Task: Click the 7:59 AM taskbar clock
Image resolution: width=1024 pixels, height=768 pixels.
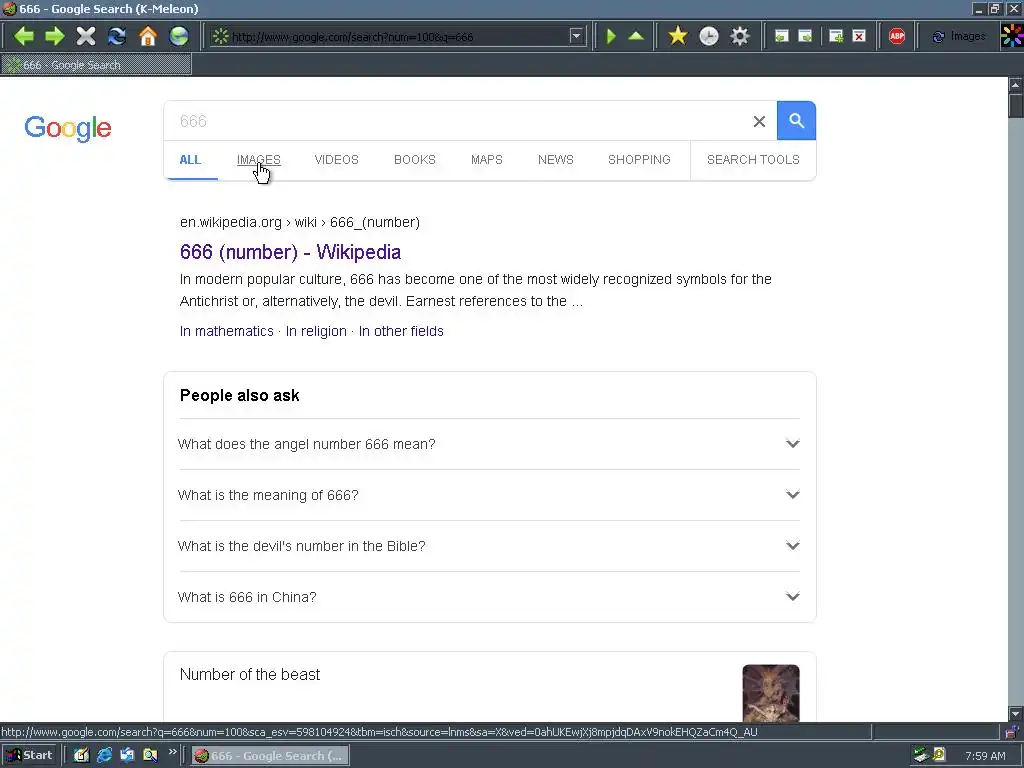Action: coord(985,756)
